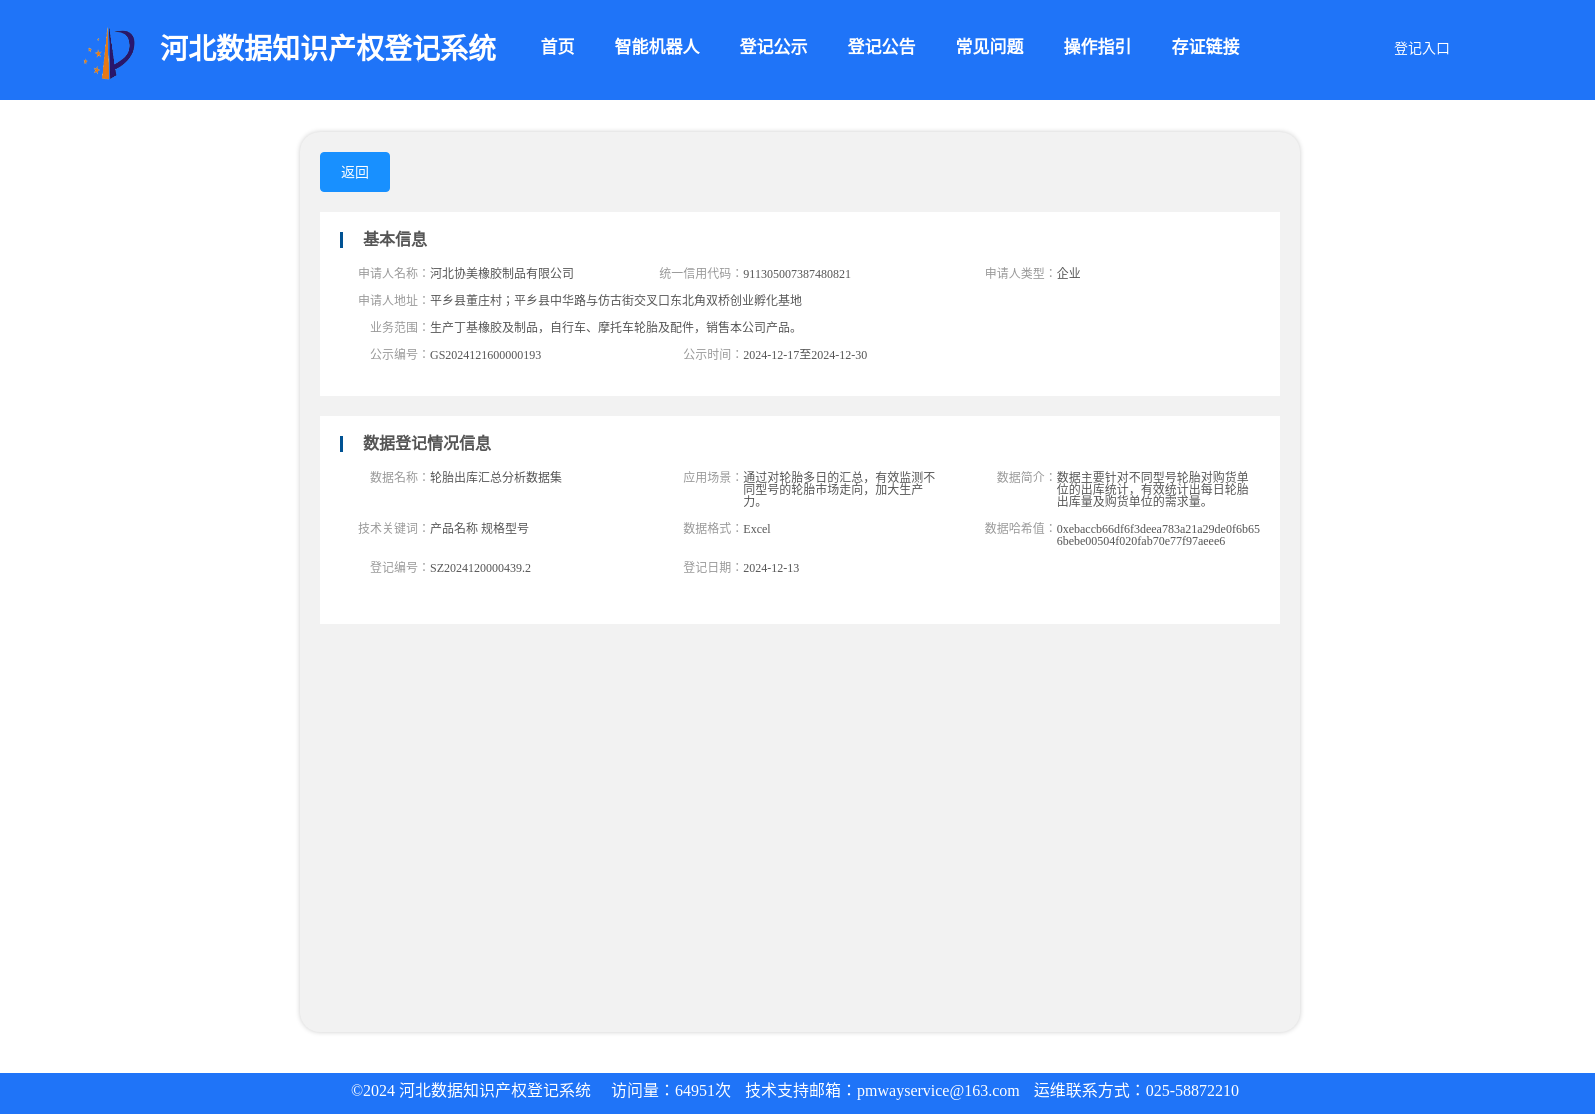
Task: Select applicant type value 企业
Action: pos(1069,273)
